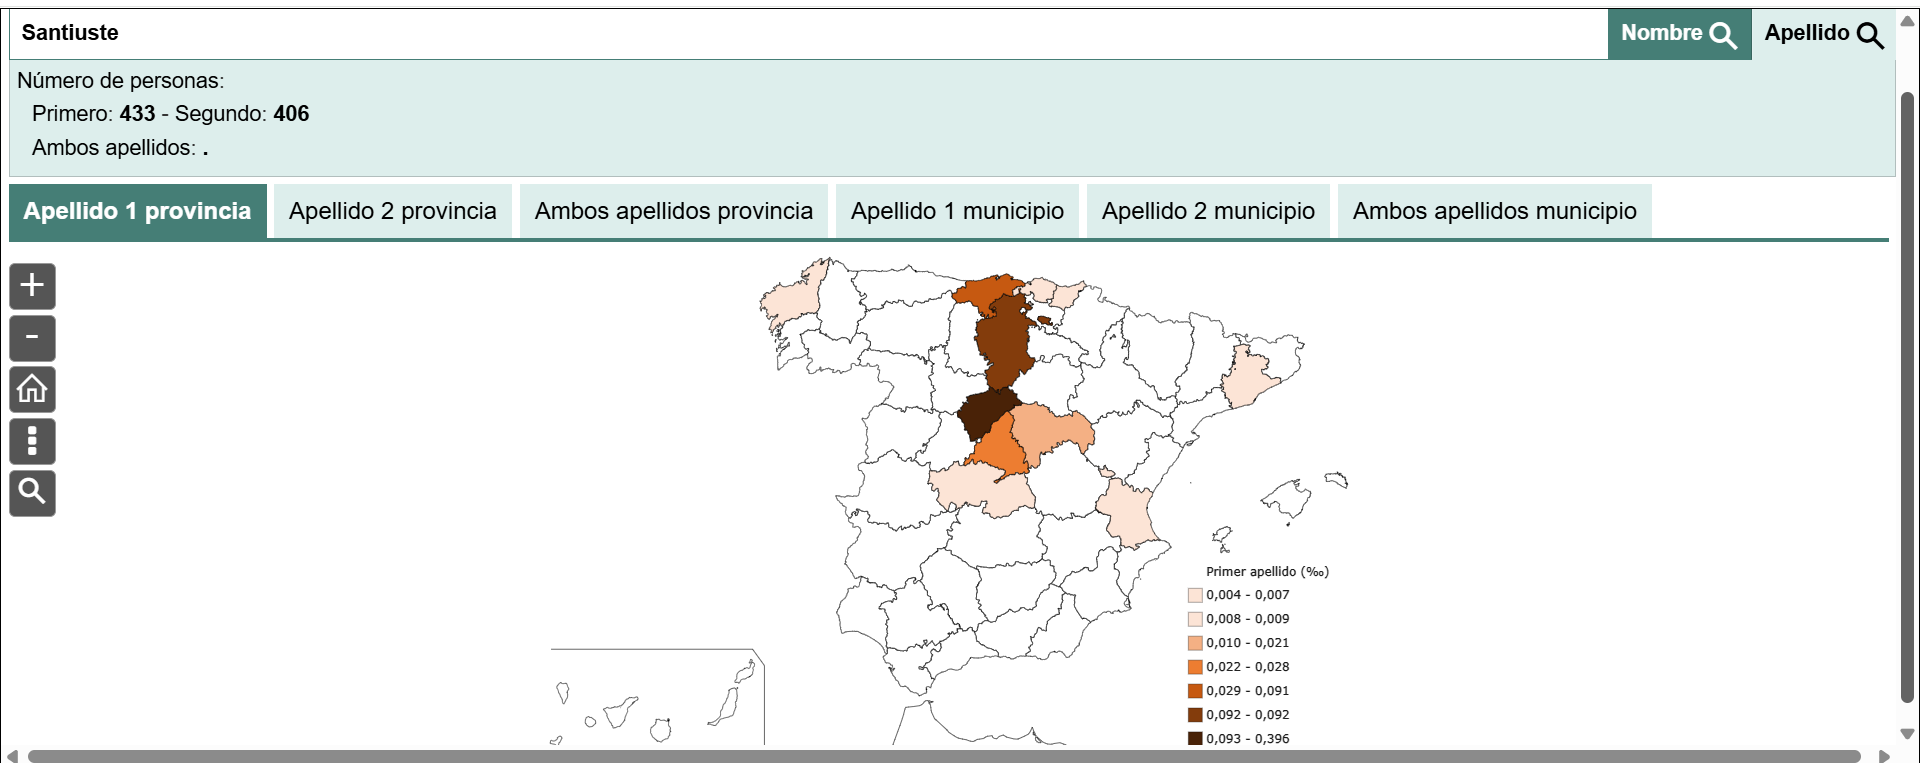Screen dimensions: 1920x763
Task: Open the three-dot map options menu
Action: click(32, 441)
